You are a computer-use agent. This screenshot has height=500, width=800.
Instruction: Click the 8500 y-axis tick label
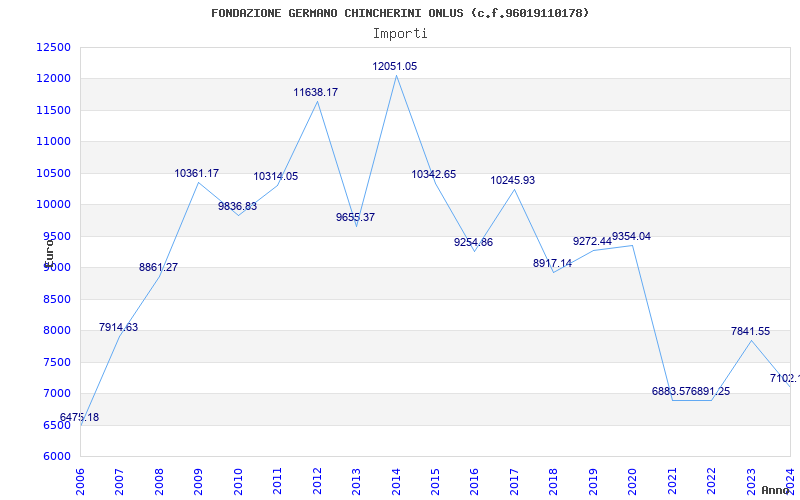tap(56, 299)
